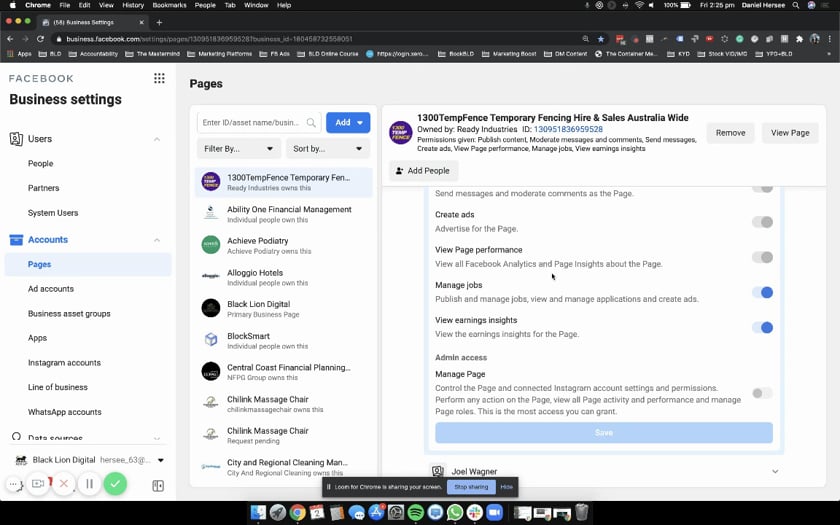Open Loom camera options button
The width and height of the screenshot is (840, 525).
tap(38, 484)
